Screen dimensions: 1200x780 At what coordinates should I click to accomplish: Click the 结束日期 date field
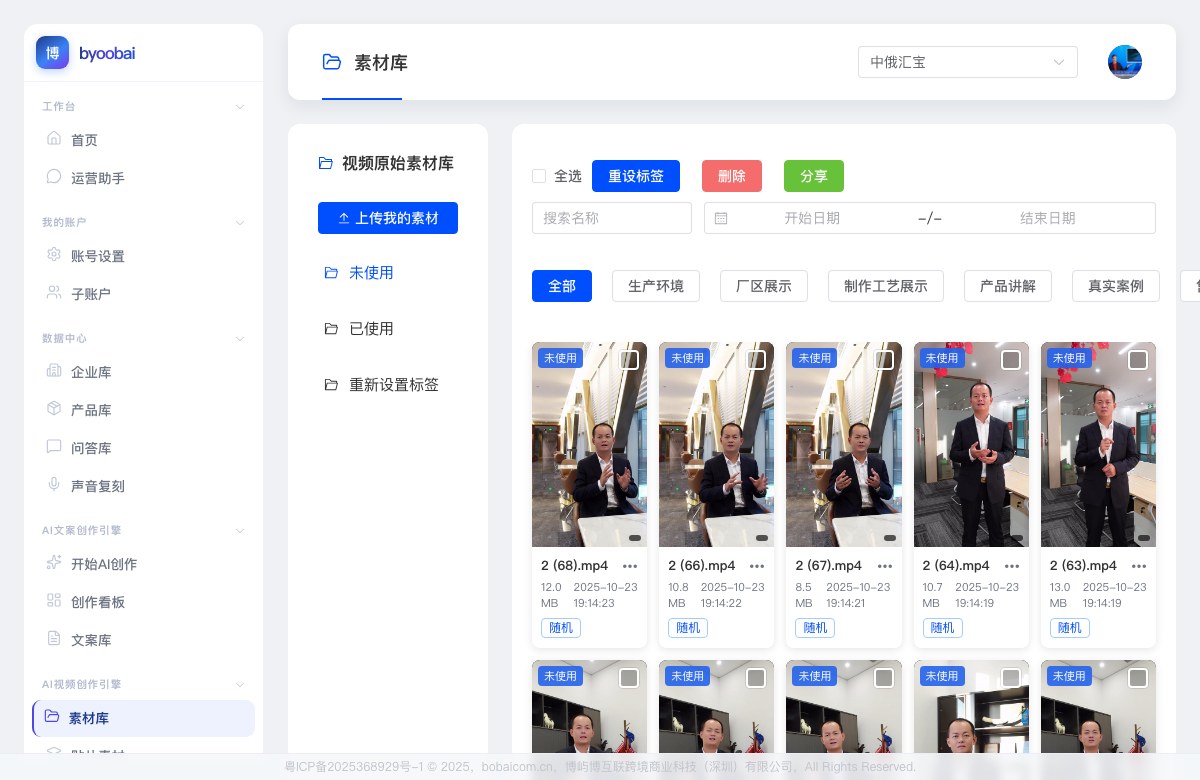point(1048,218)
